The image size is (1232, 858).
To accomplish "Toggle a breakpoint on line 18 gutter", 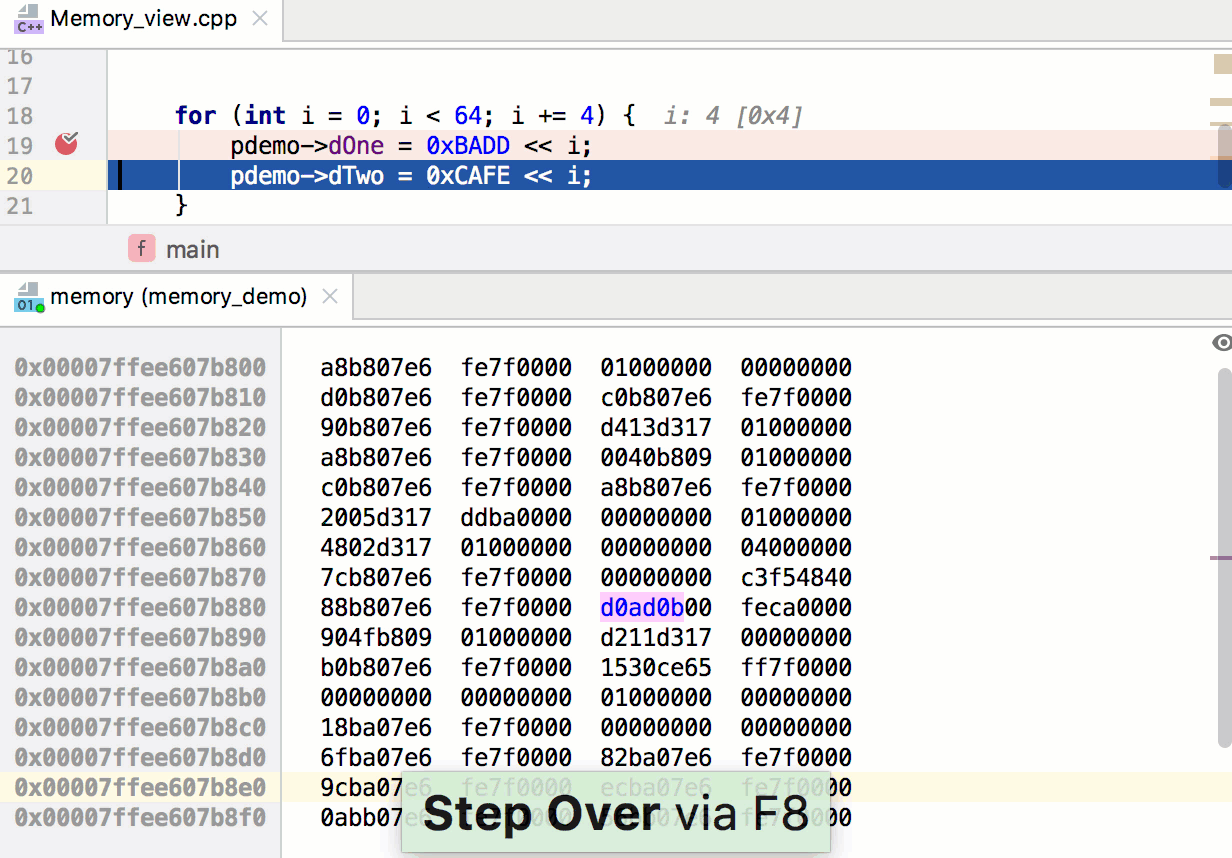I will click(x=65, y=115).
